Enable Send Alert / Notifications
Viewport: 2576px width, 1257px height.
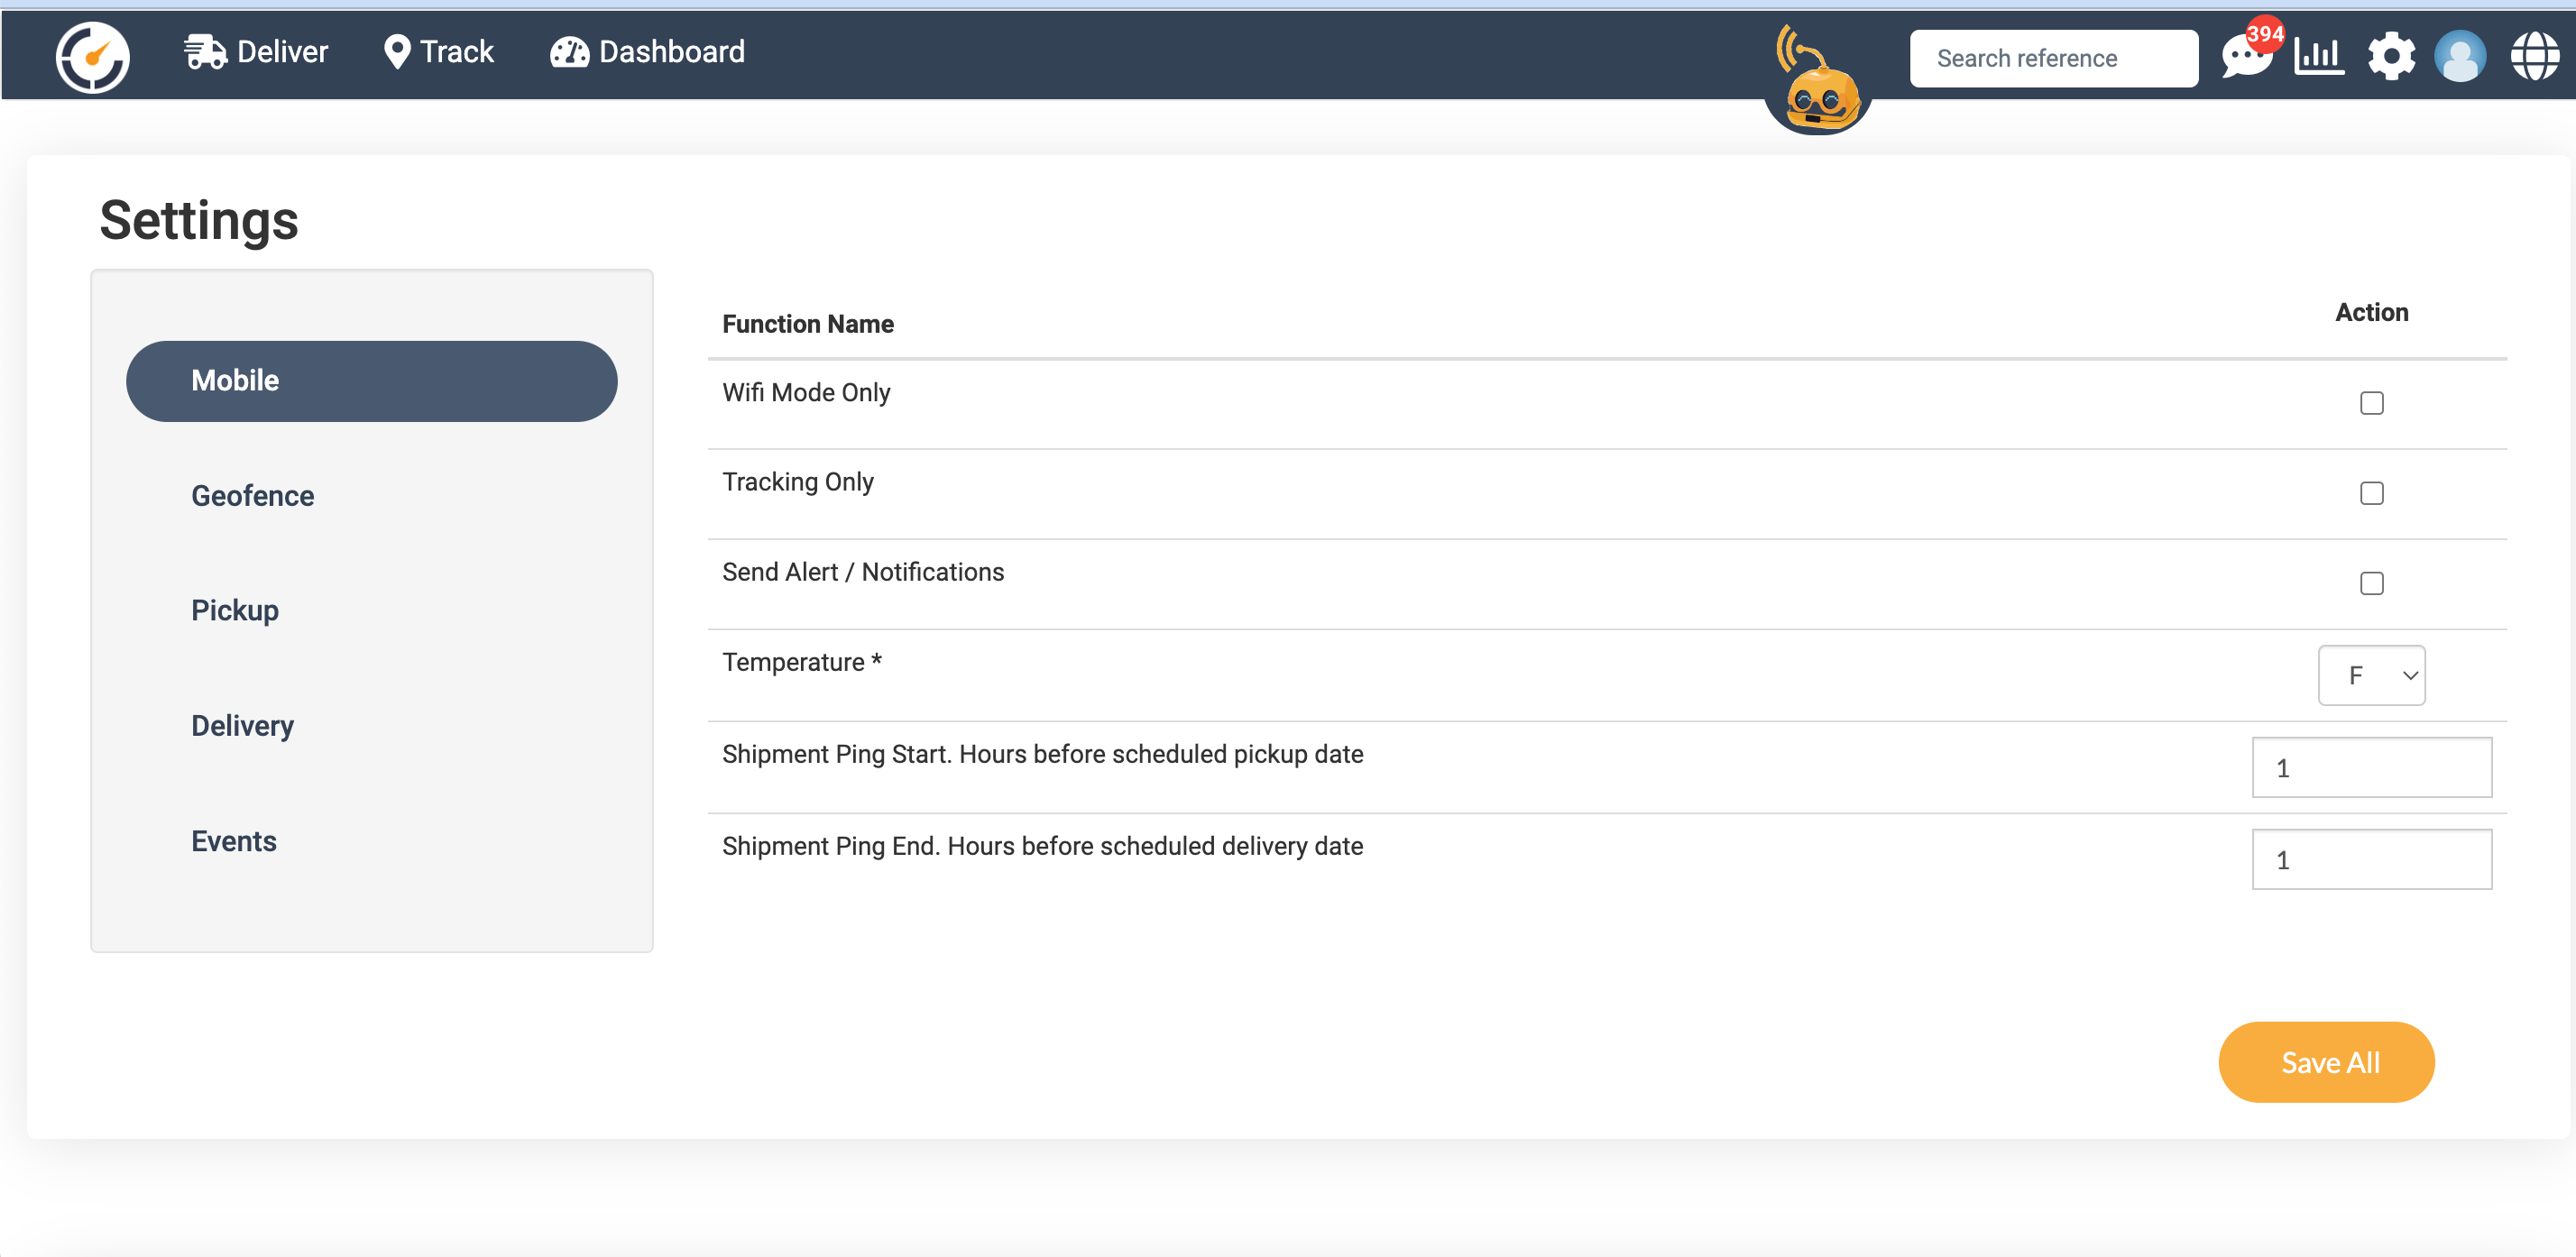coord(2371,583)
